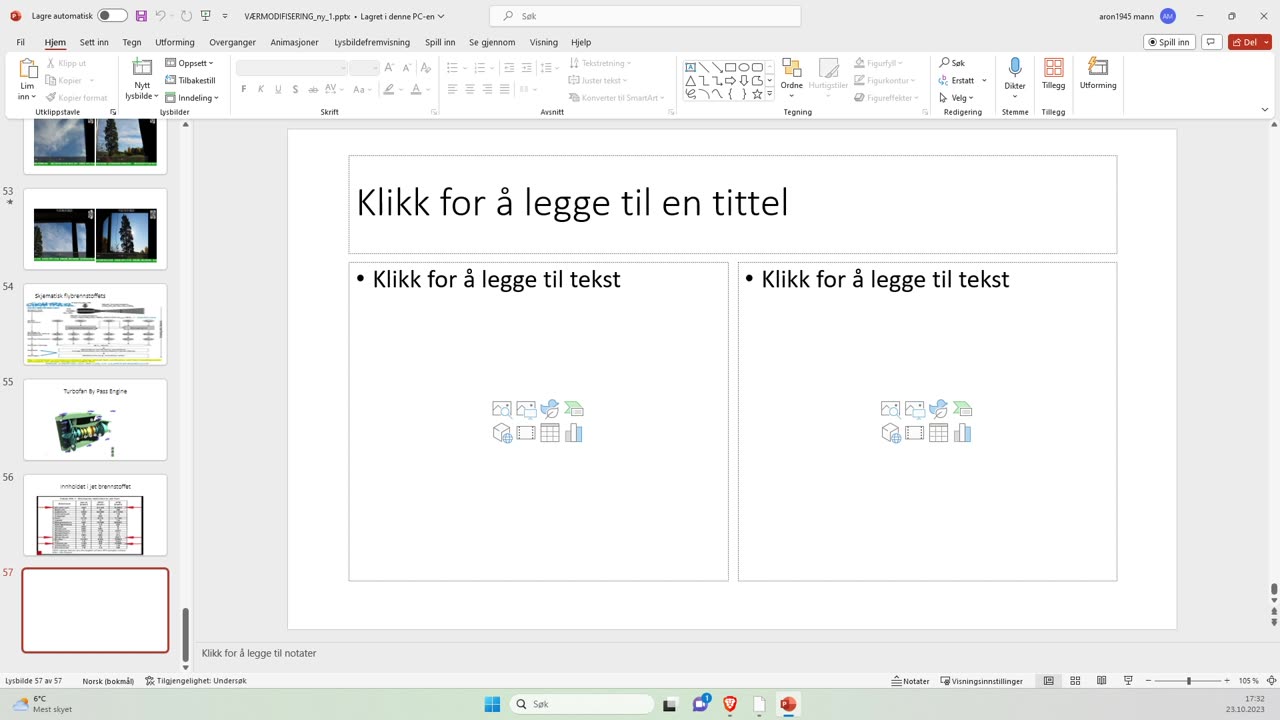Click Norsk (bokmål) language indicator
This screenshot has width=1280, height=720.
pyautogui.click(x=108, y=681)
